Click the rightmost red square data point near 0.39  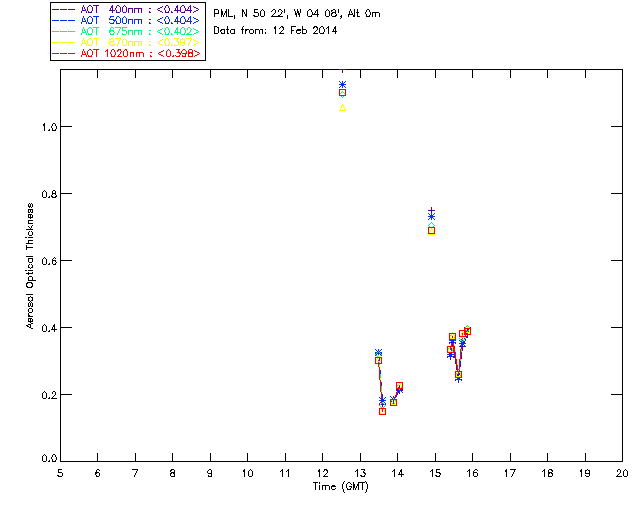click(468, 331)
